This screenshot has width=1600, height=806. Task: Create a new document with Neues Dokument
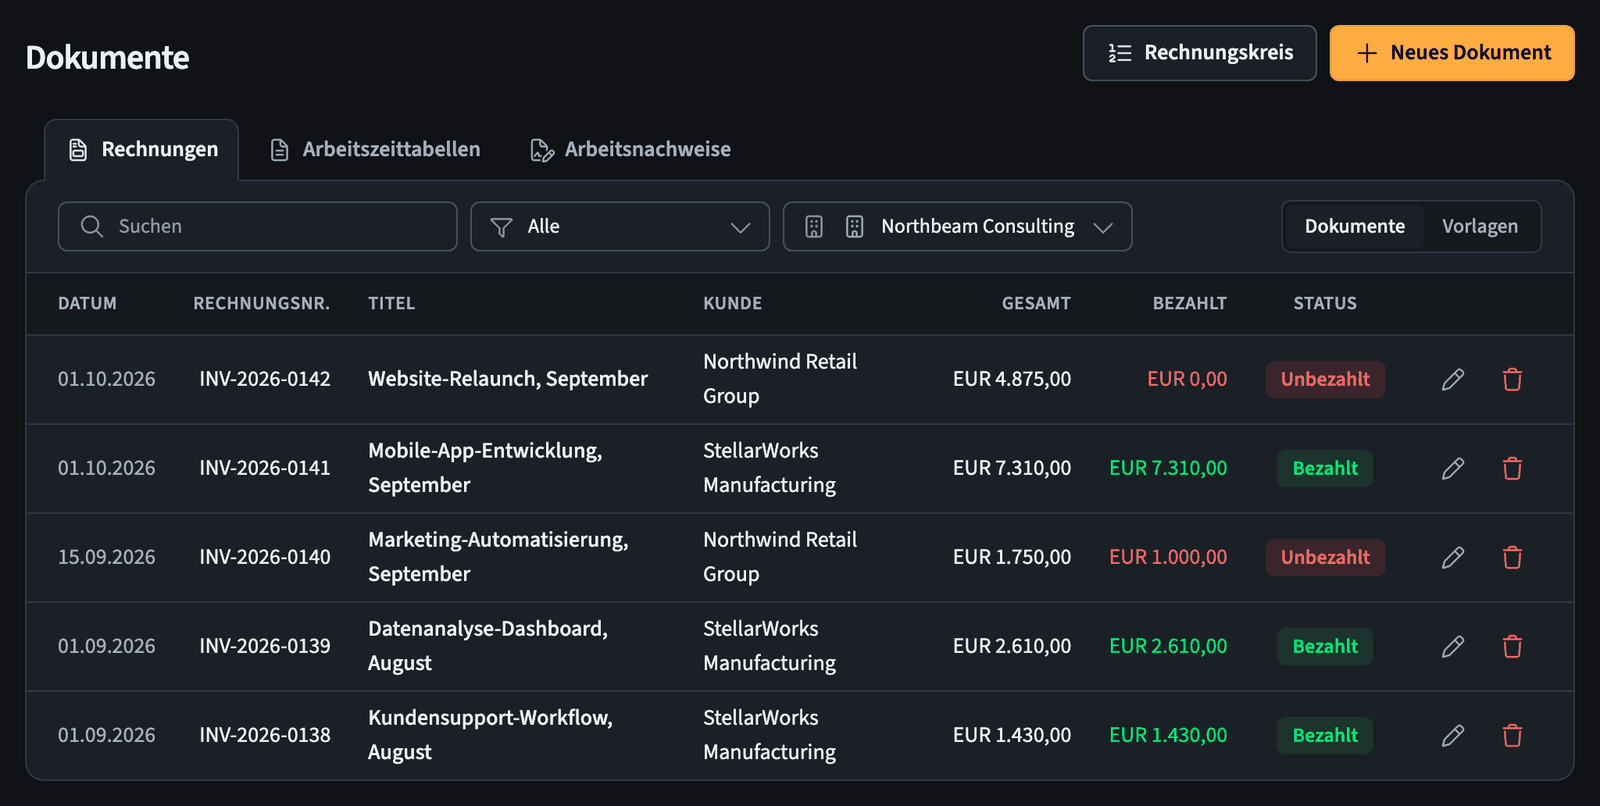(x=1452, y=53)
